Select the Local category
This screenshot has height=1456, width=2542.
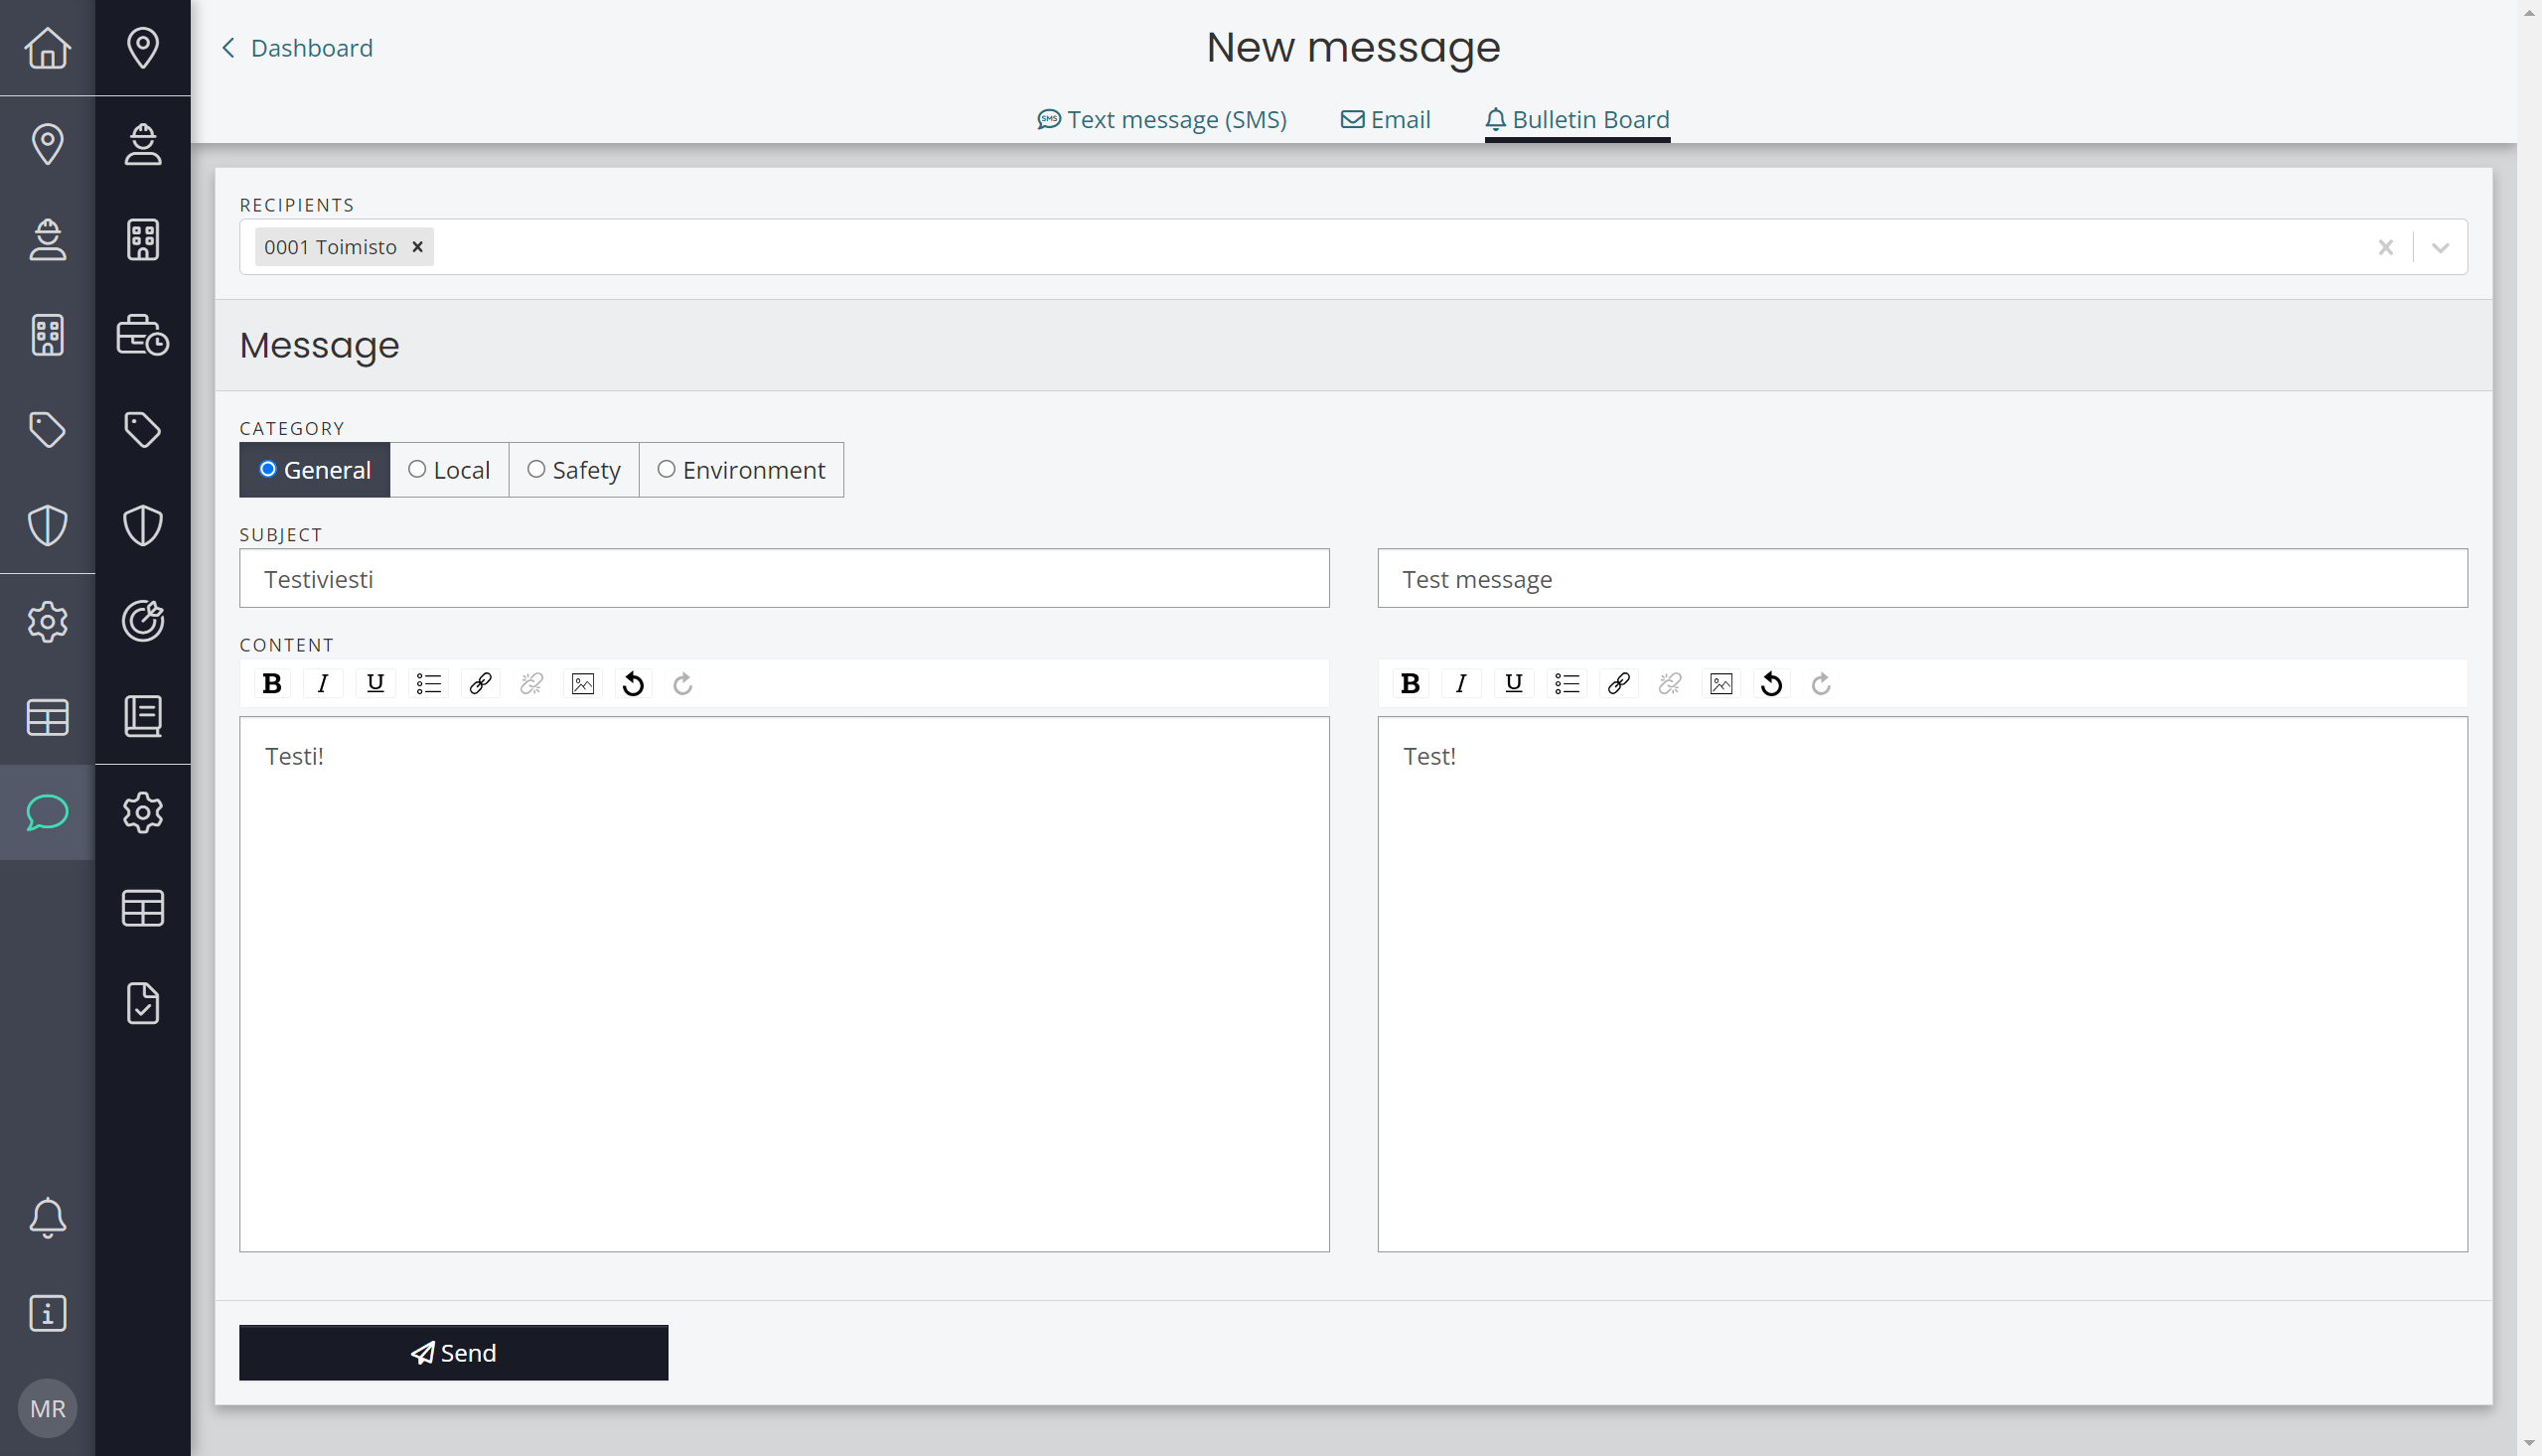[x=449, y=470]
